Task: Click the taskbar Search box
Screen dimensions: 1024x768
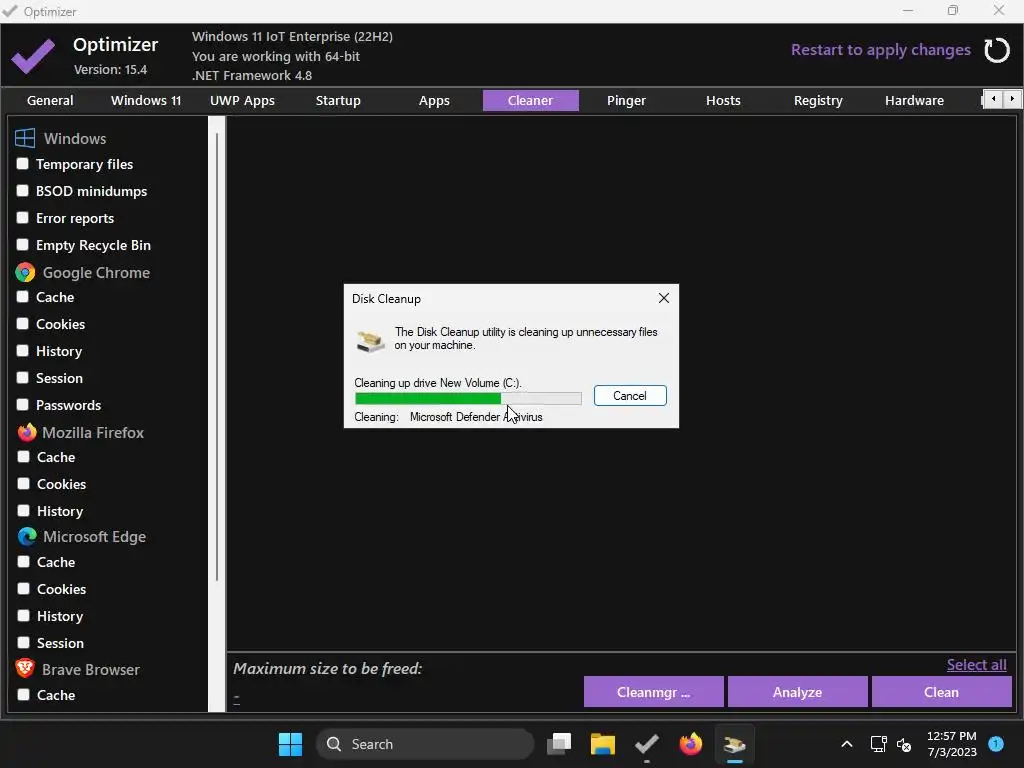Action: 425,744
